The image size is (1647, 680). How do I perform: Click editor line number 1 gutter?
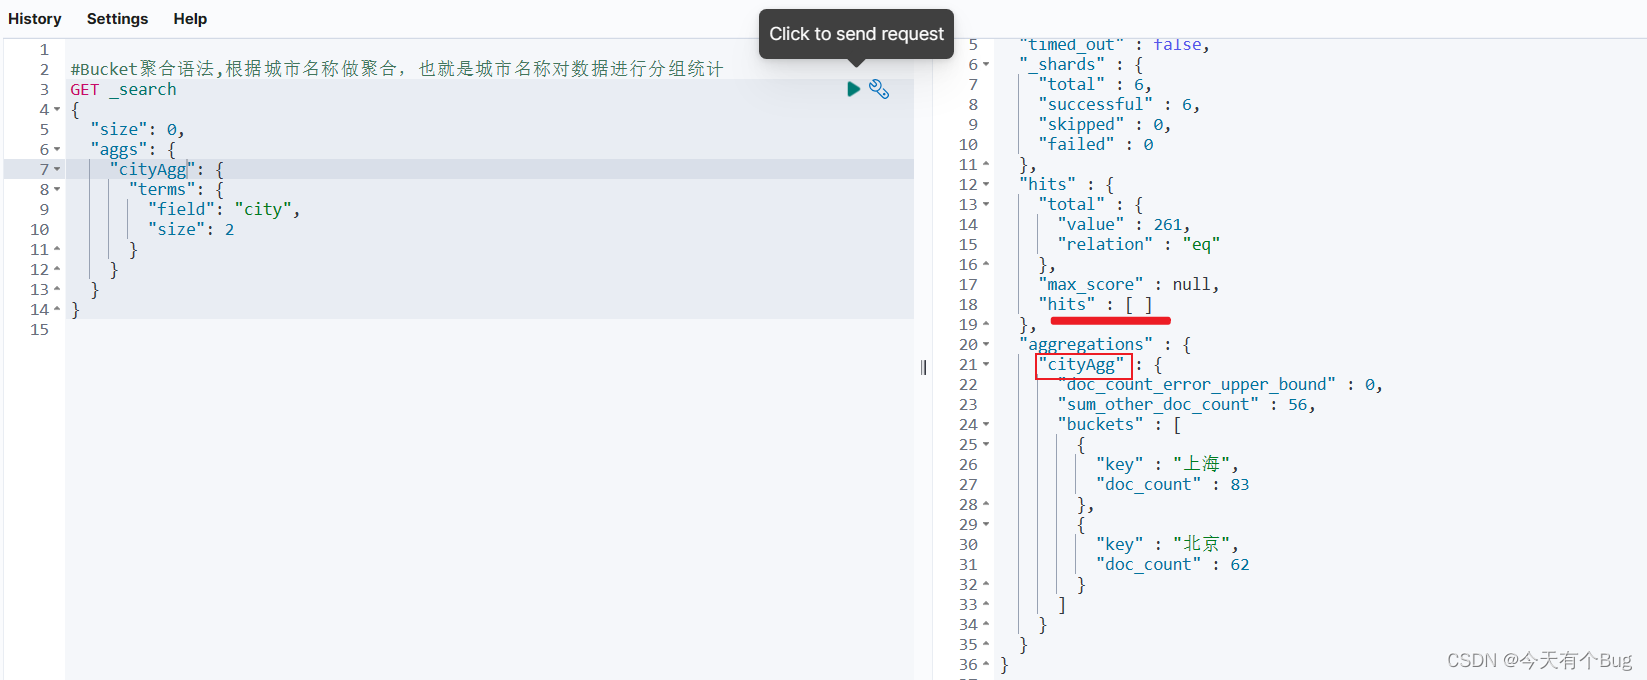coord(44,49)
